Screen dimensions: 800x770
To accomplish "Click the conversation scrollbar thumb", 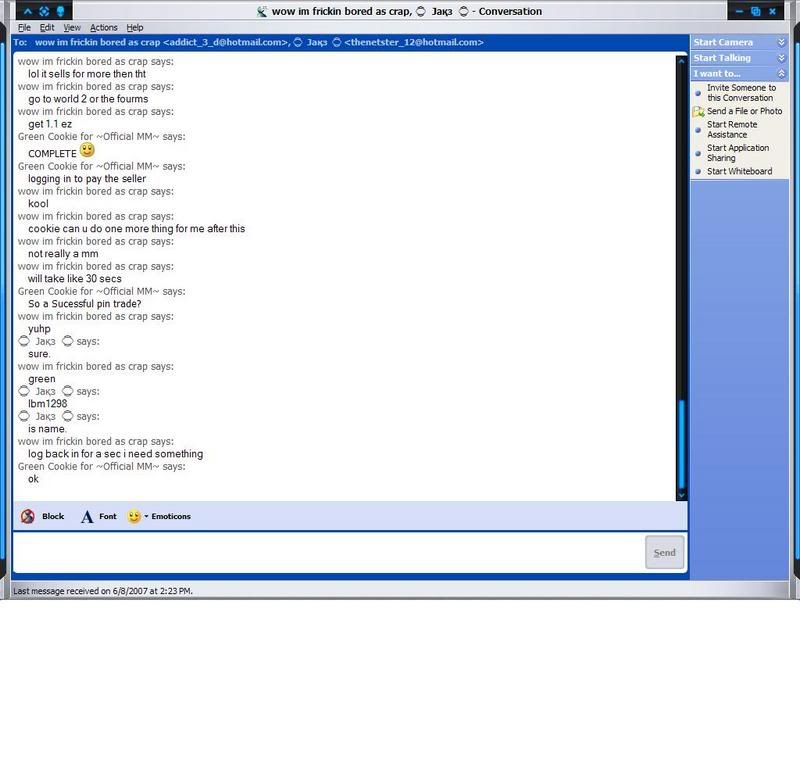I will click(x=681, y=444).
